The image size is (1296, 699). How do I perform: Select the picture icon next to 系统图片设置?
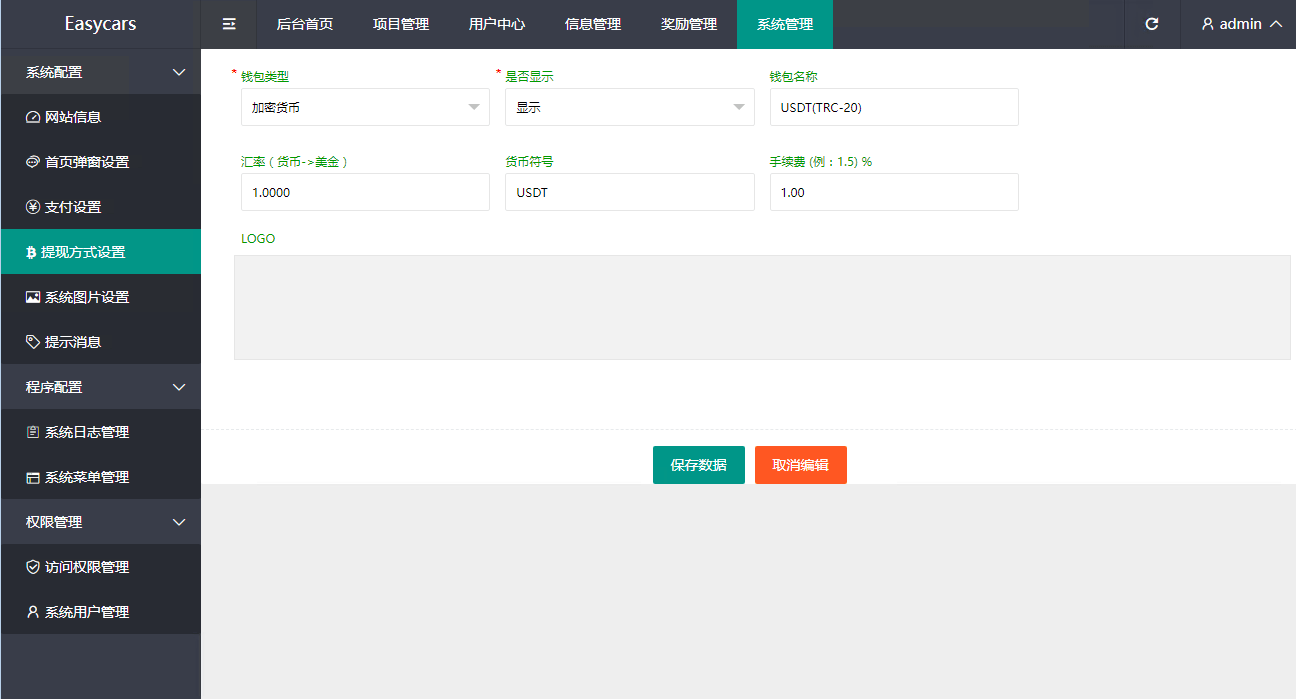34,296
